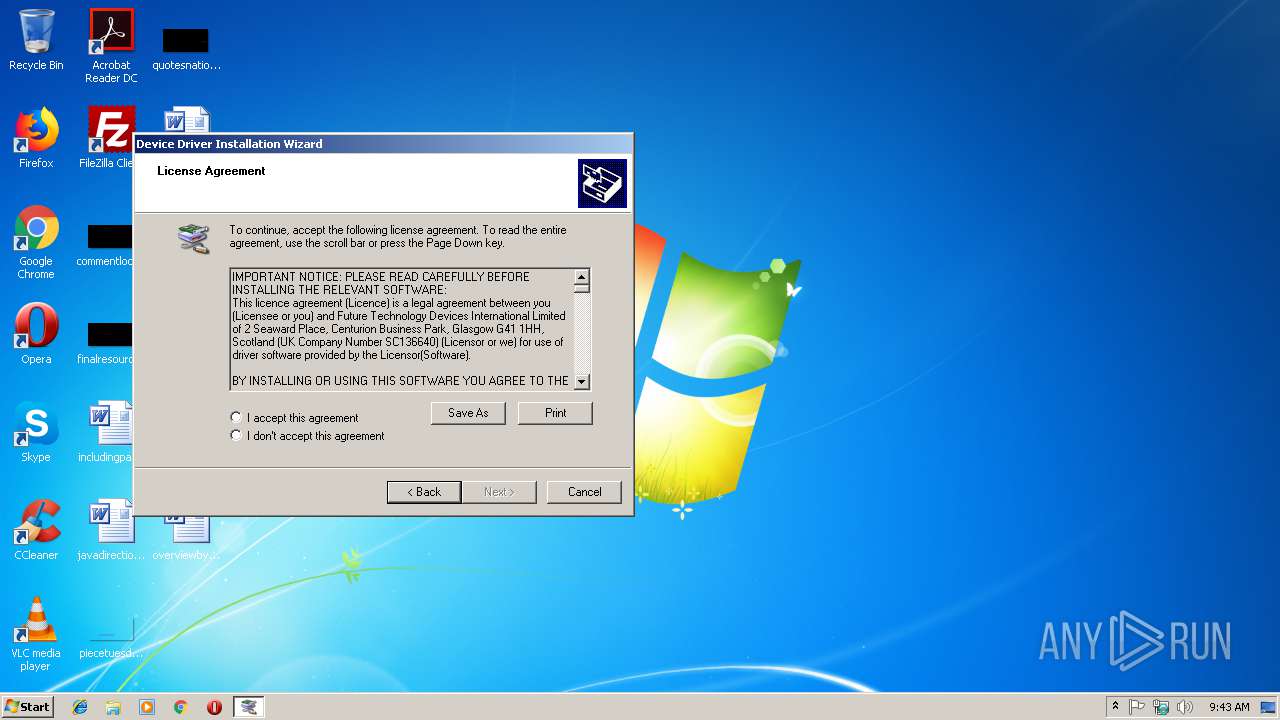Open the network tray icon

(x=1161, y=707)
